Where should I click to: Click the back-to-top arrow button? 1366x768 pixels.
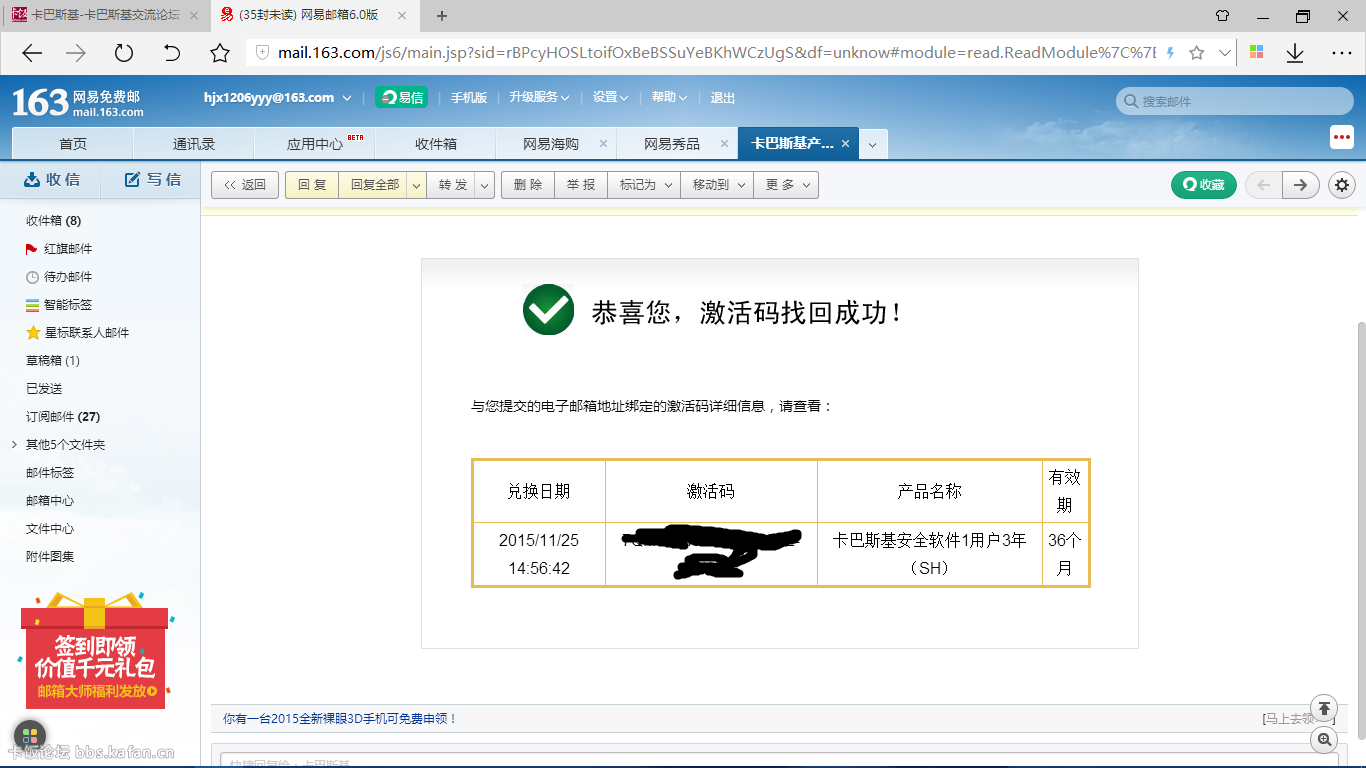pos(1324,707)
